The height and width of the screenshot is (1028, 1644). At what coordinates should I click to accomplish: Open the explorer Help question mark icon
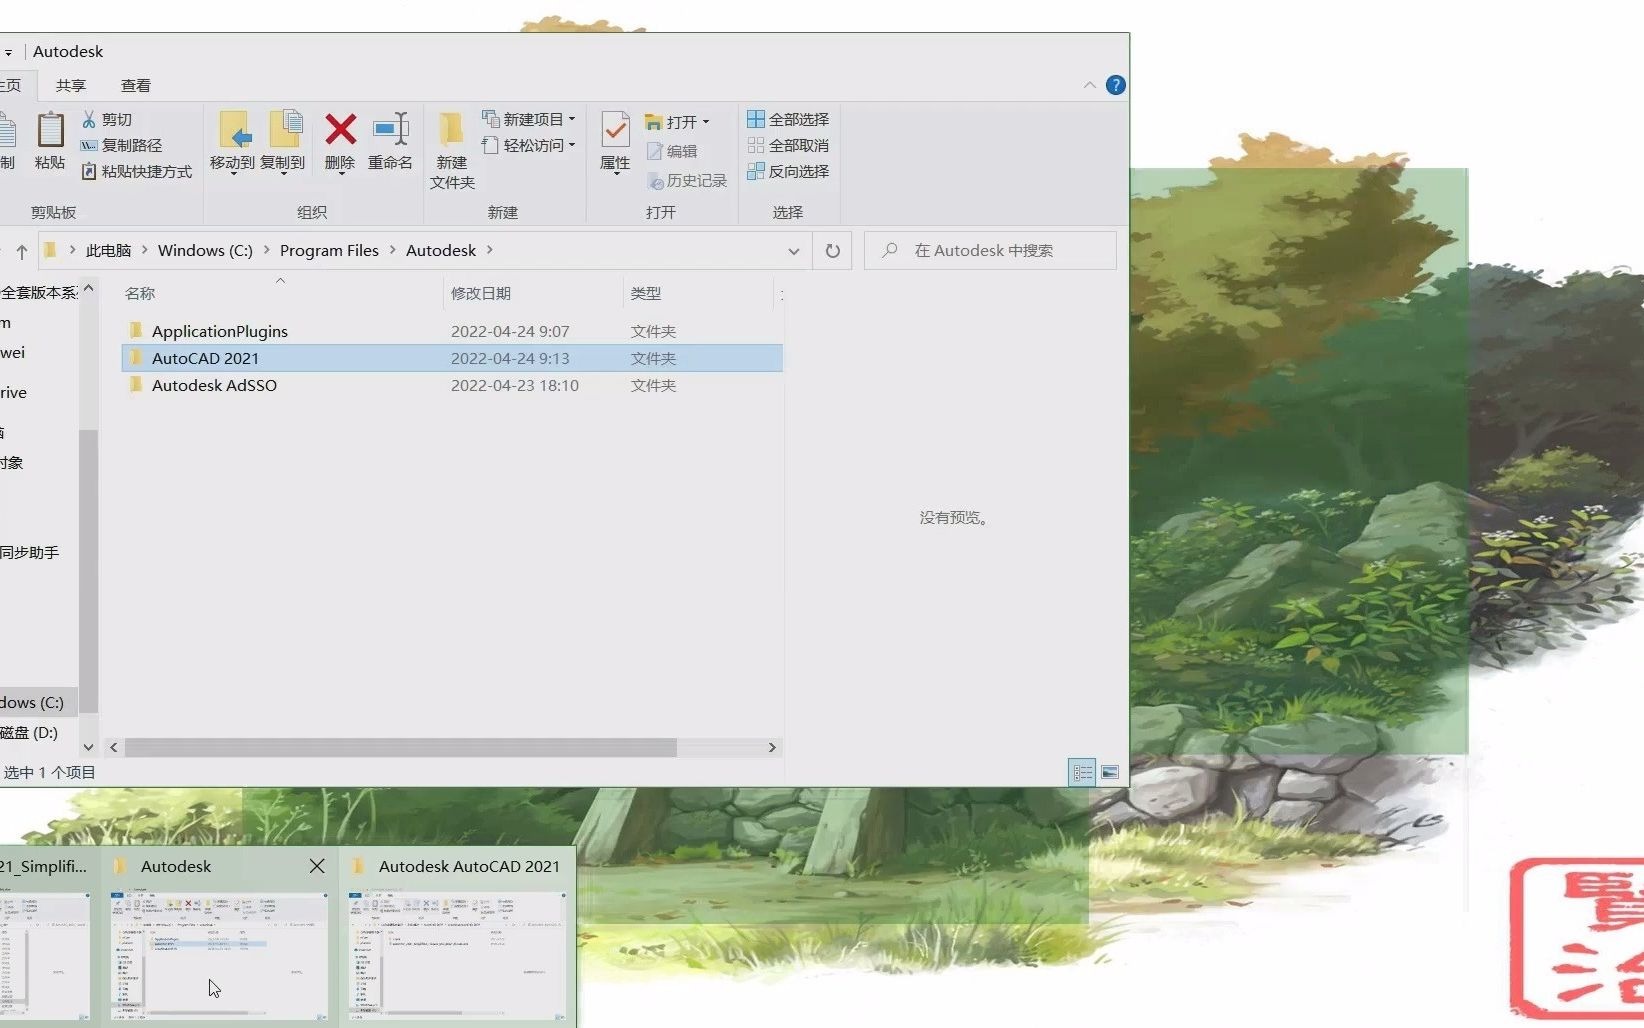point(1116,85)
